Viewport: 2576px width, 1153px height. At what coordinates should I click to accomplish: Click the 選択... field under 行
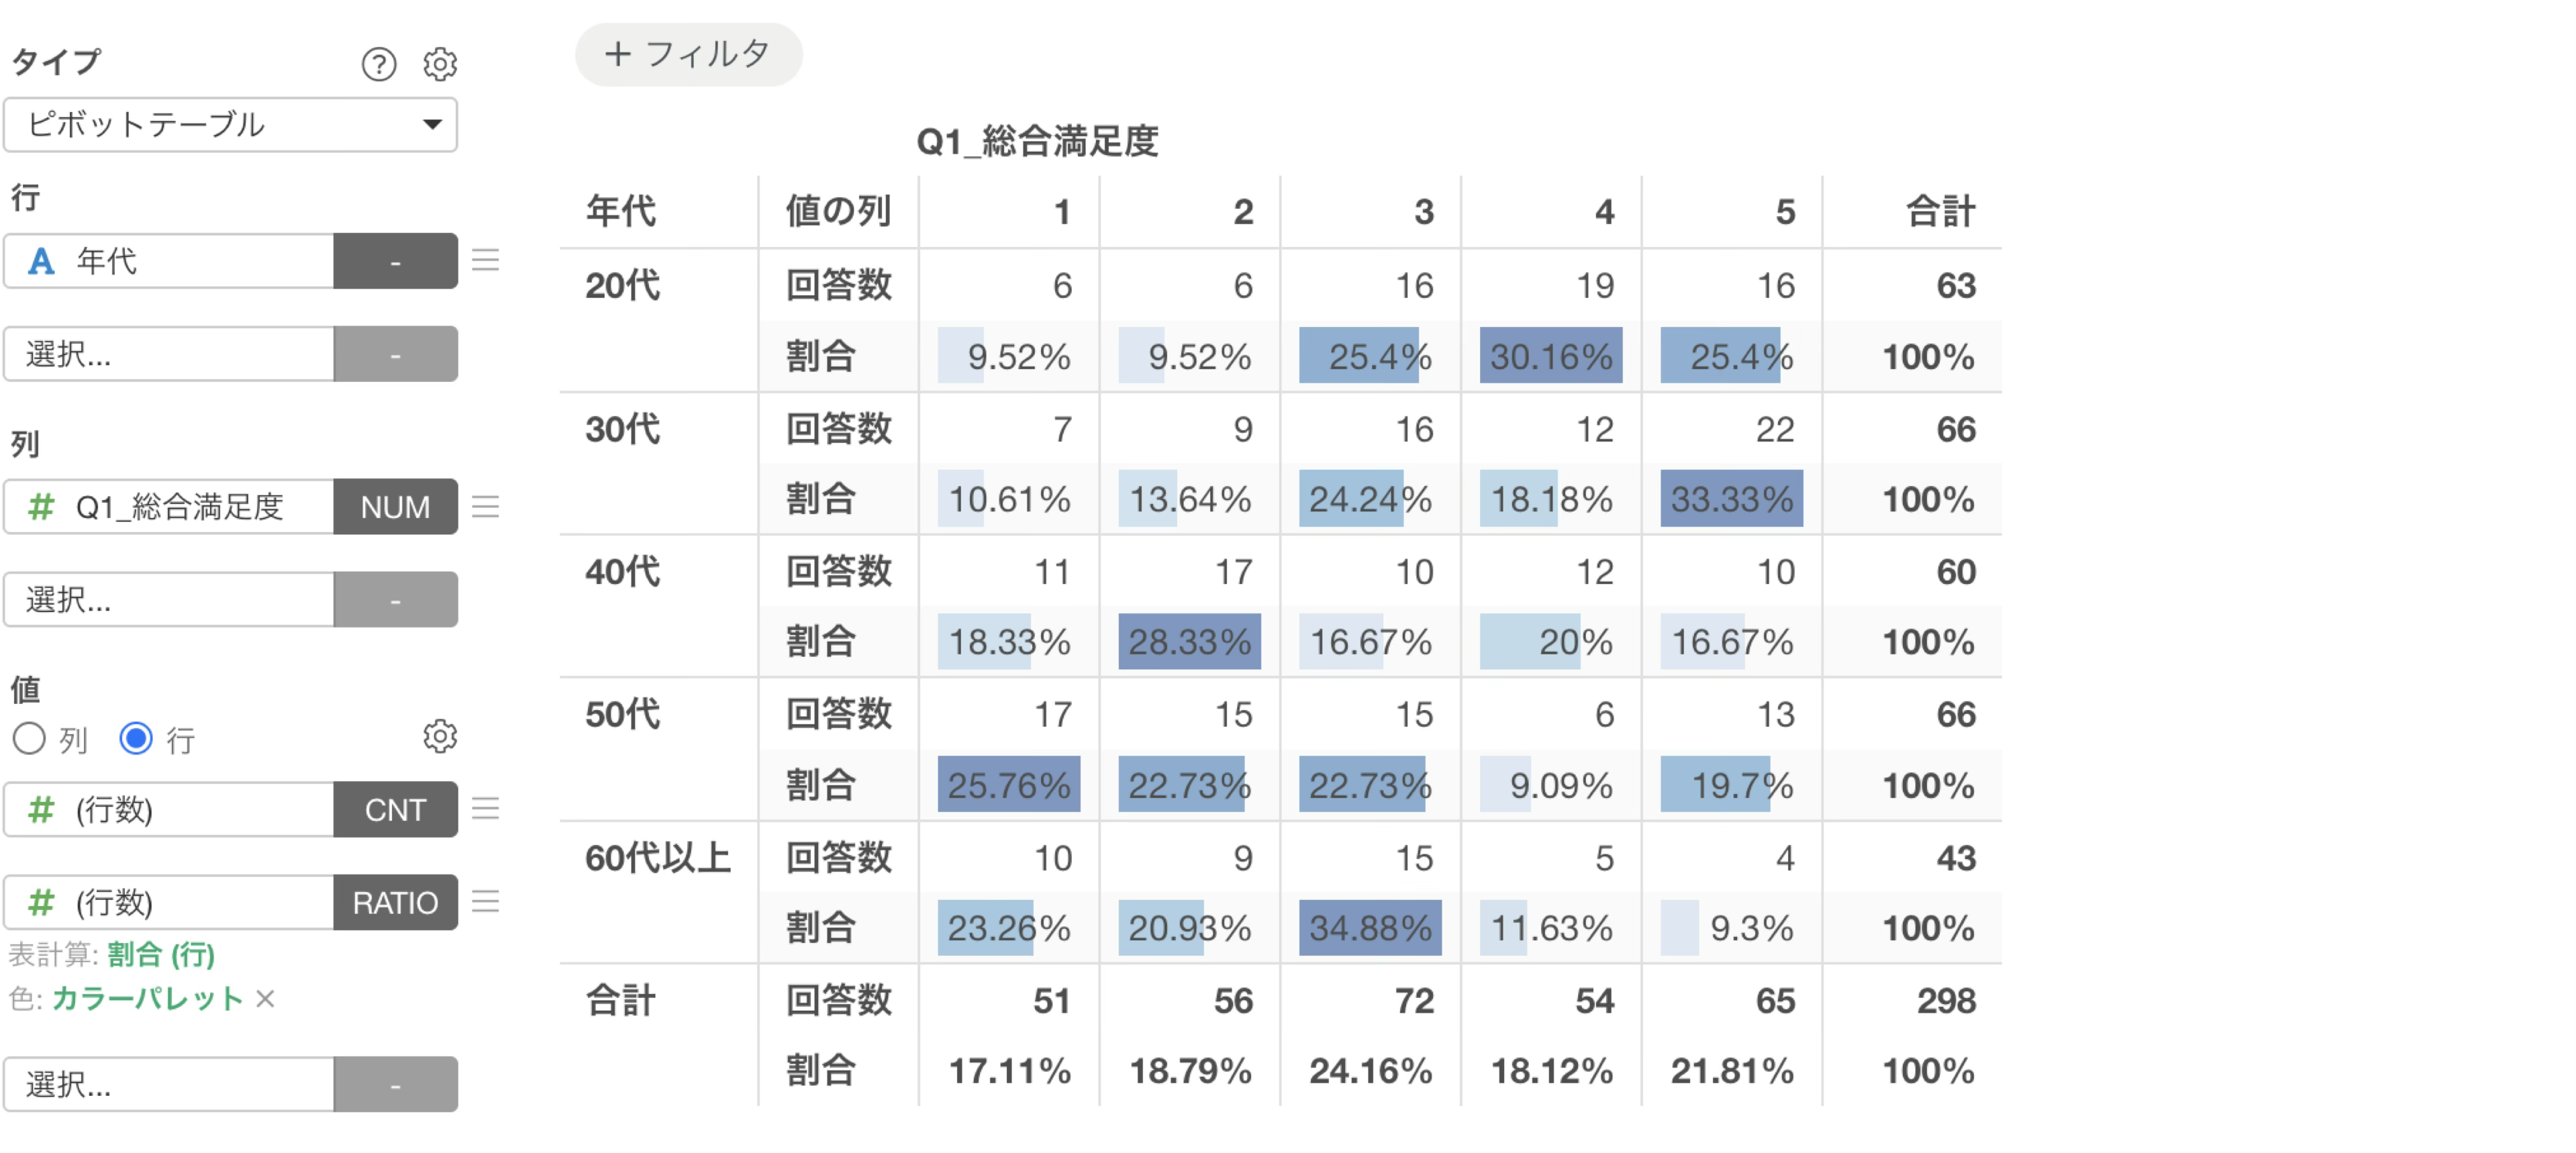pyautogui.click(x=169, y=354)
